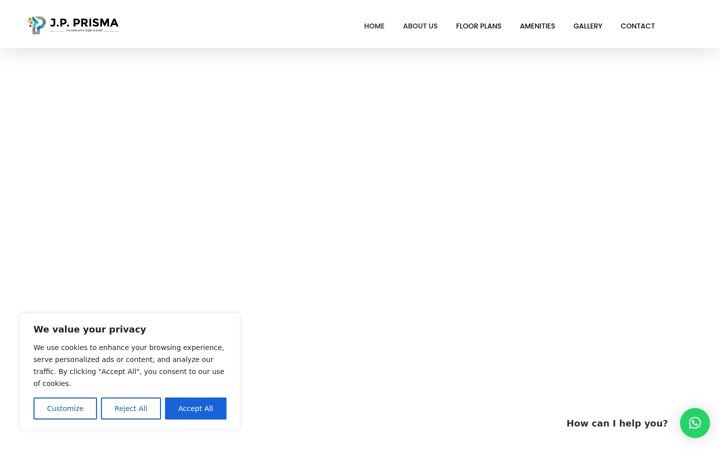Reject all cookies

click(x=131, y=408)
